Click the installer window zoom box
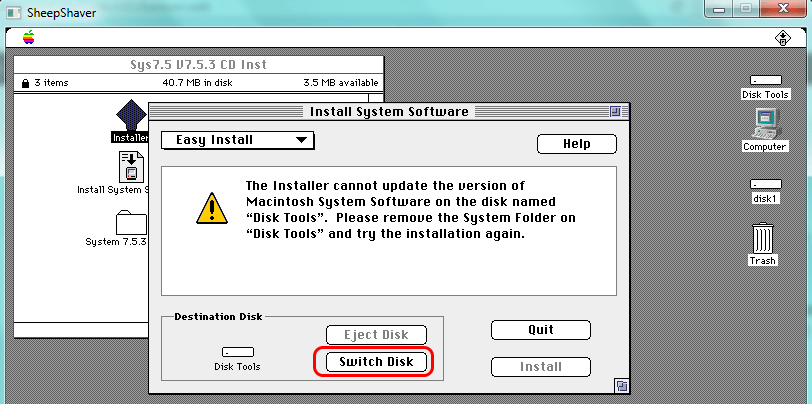The image size is (812, 404). [x=615, y=111]
